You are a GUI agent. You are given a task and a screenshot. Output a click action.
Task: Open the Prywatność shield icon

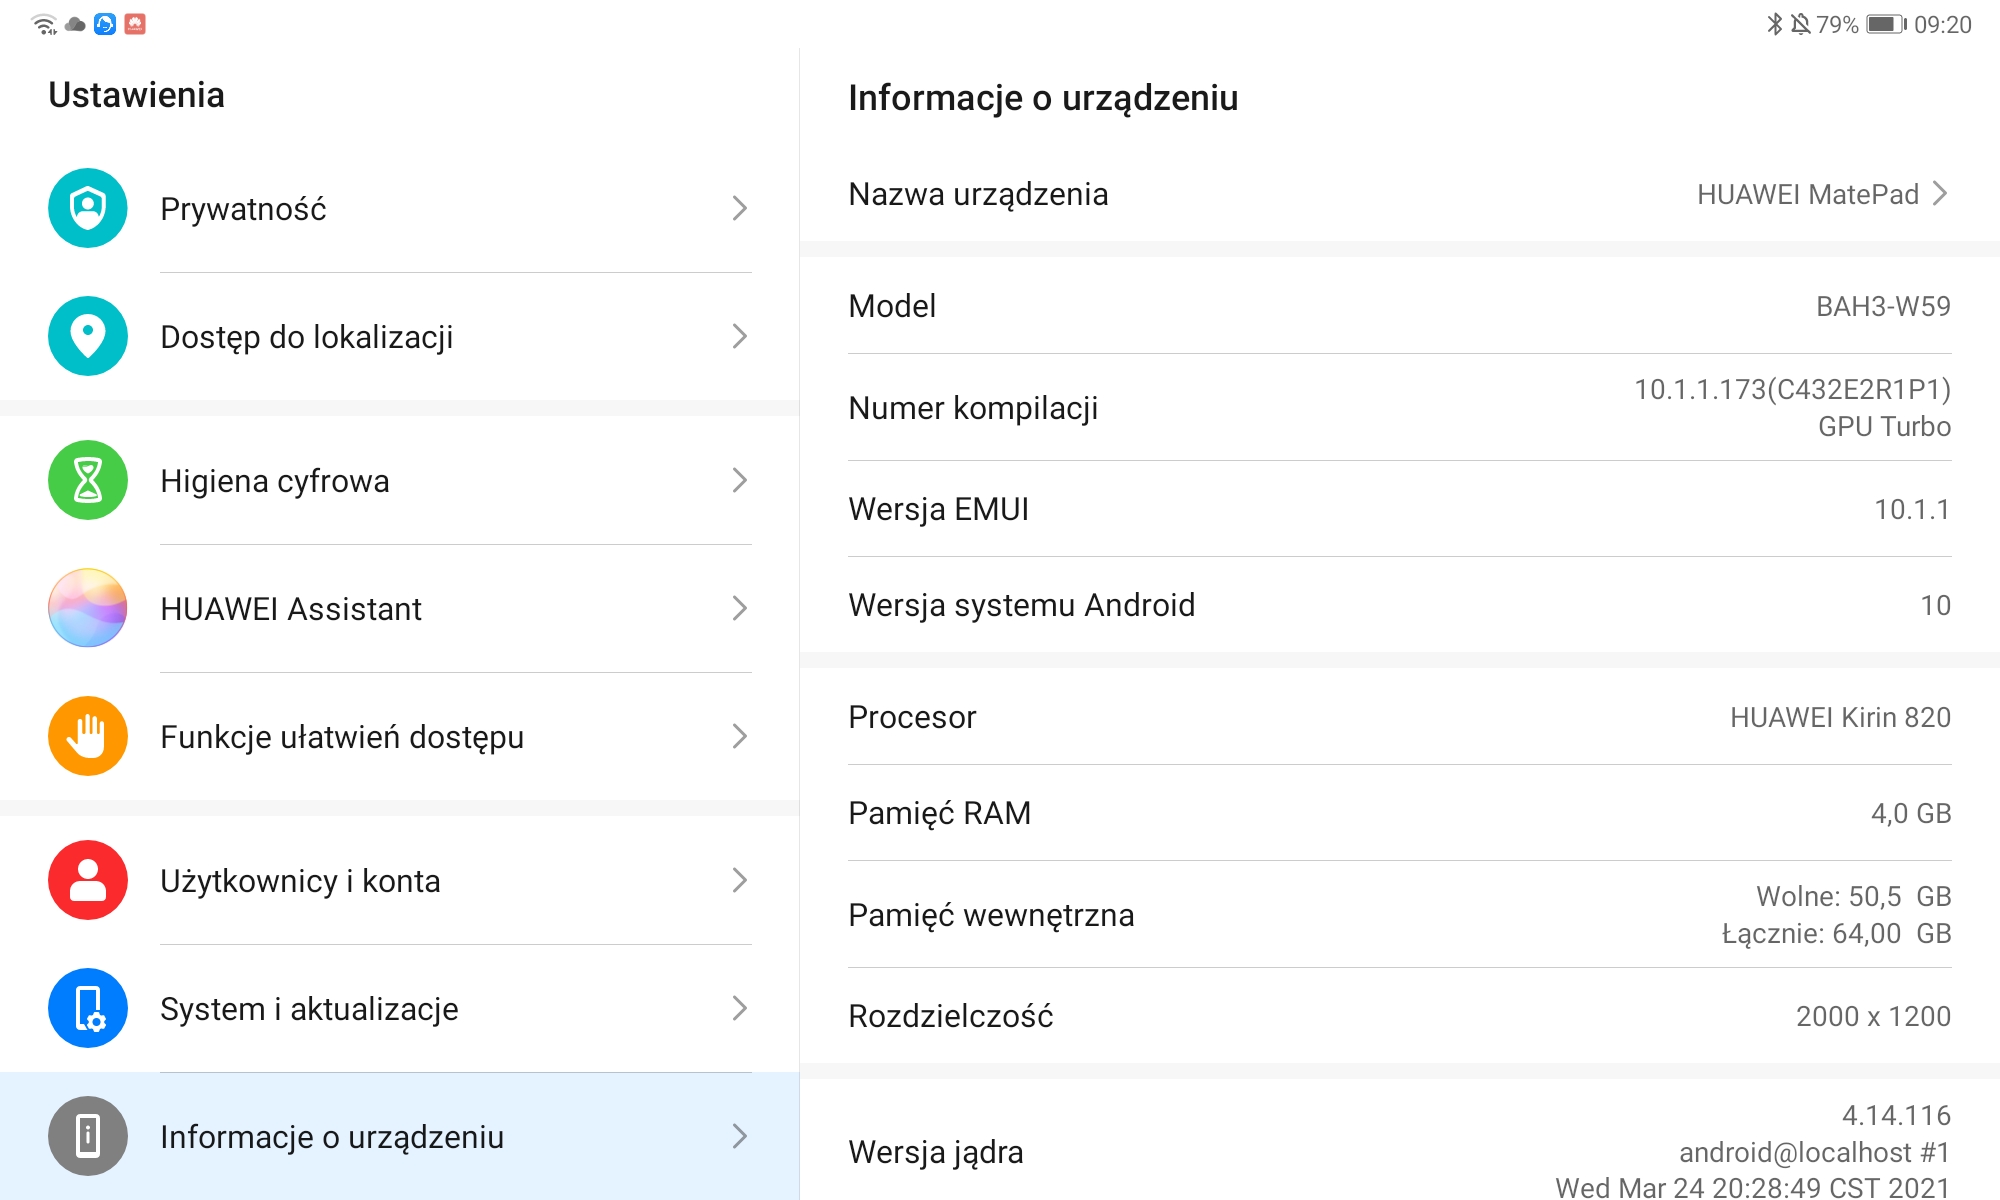click(x=88, y=208)
